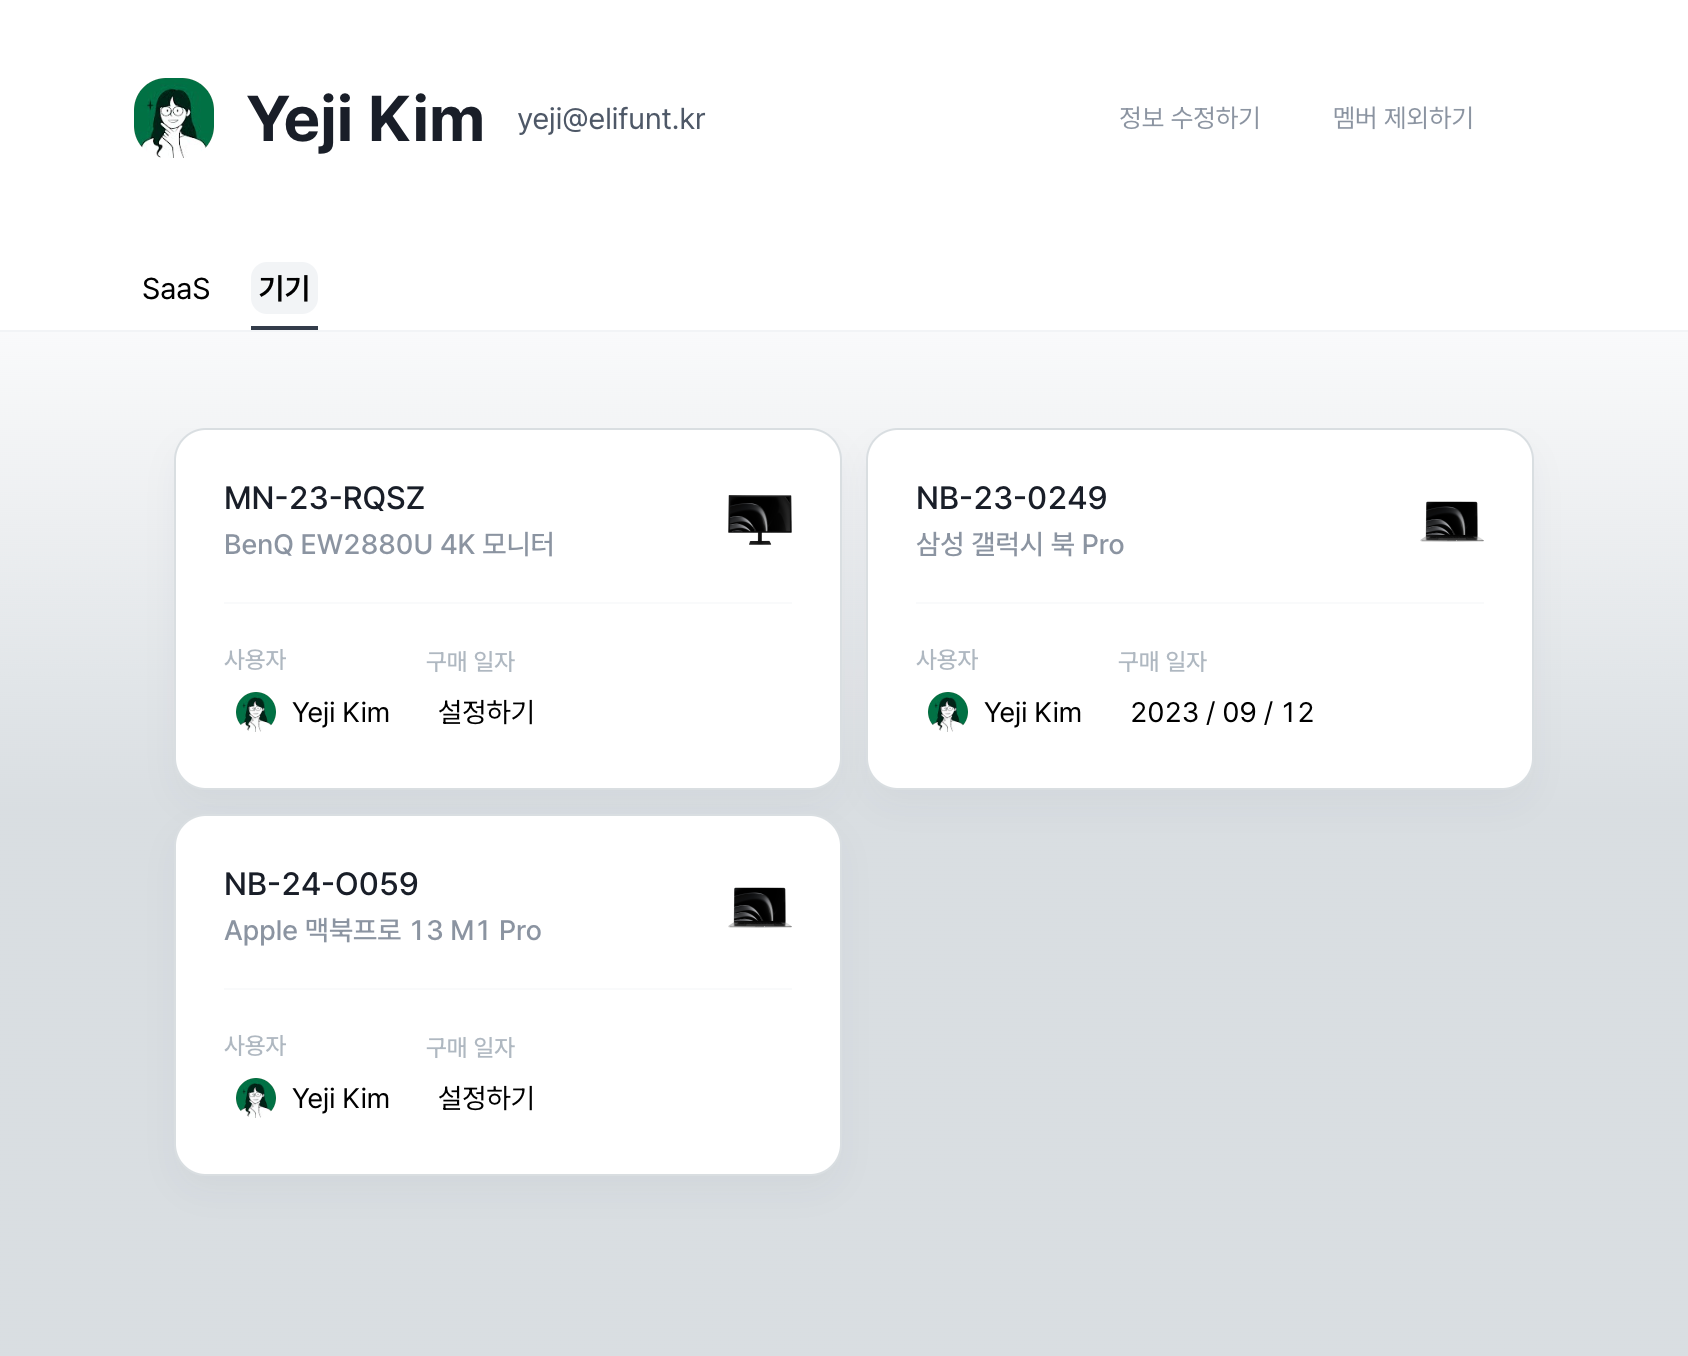1688x1356 pixels.
Task: Click user avatar in NB-23-0249 card
Action: click(948, 712)
